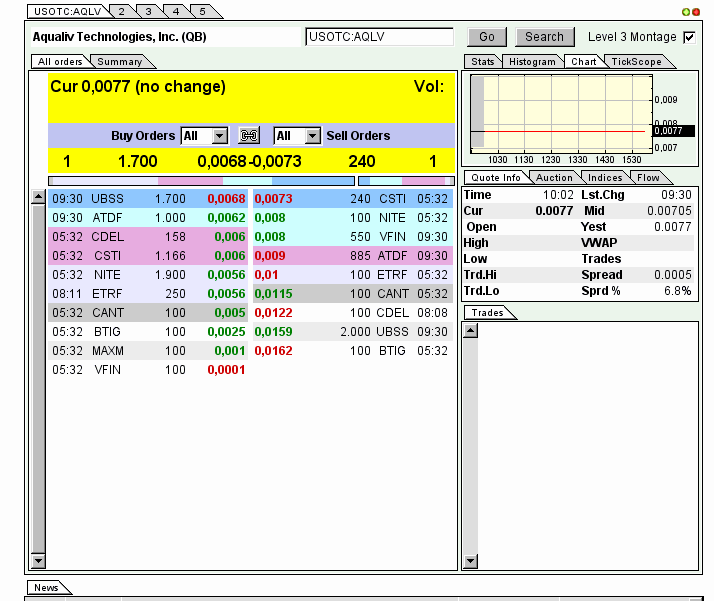Select the Trades tab
The height and width of the screenshot is (601, 714).
(487, 312)
